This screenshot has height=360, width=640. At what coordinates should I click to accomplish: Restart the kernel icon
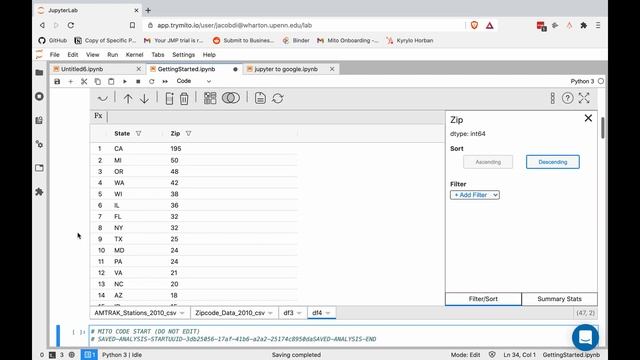coord(151,81)
